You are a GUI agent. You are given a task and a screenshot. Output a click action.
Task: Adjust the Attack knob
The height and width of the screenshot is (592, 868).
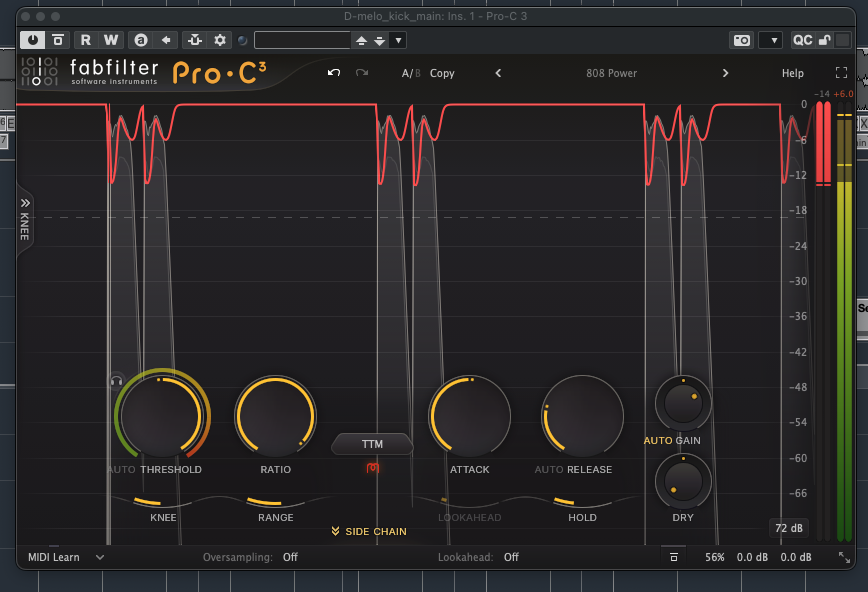(x=469, y=416)
